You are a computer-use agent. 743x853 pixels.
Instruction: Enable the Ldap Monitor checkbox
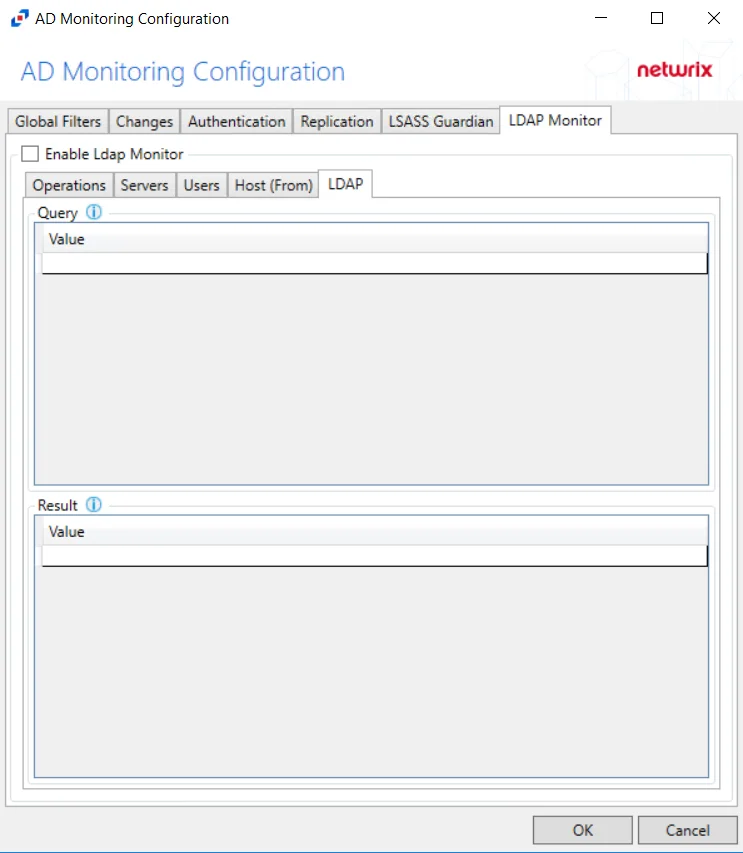30,154
